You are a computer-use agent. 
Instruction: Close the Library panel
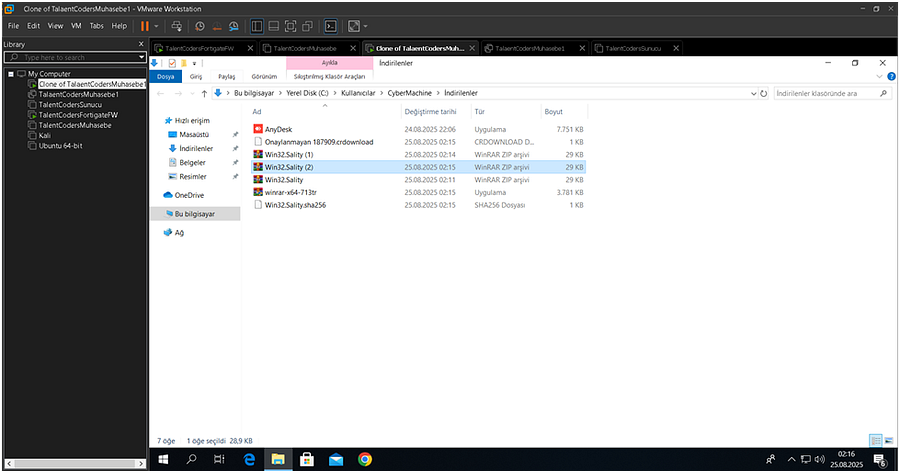pyautogui.click(x=141, y=44)
